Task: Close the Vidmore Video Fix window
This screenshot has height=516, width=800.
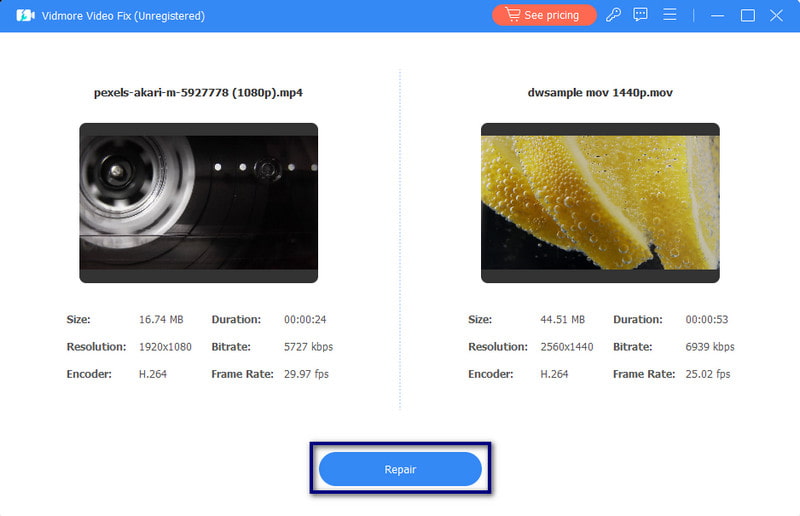Action: pyautogui.click(x=776, y=16)
